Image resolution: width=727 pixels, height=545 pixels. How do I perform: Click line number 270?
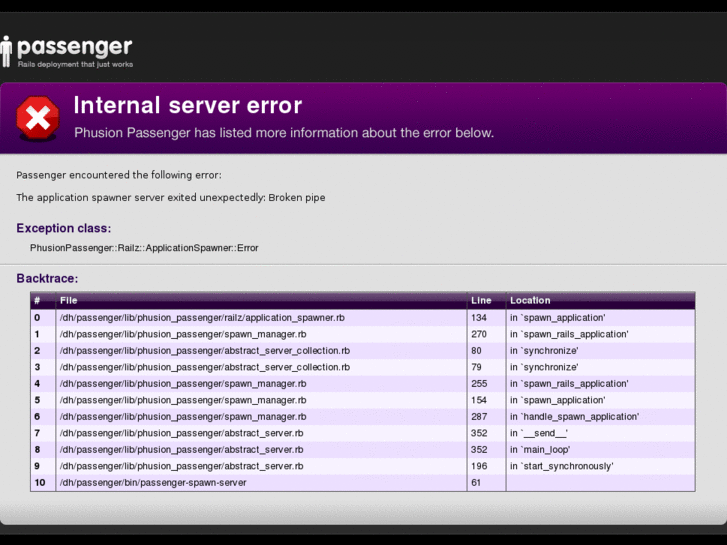point(479,334)
